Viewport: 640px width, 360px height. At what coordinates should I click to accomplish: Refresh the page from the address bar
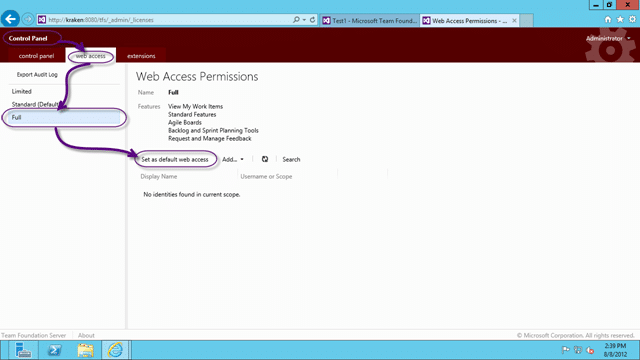click(312, 20)
